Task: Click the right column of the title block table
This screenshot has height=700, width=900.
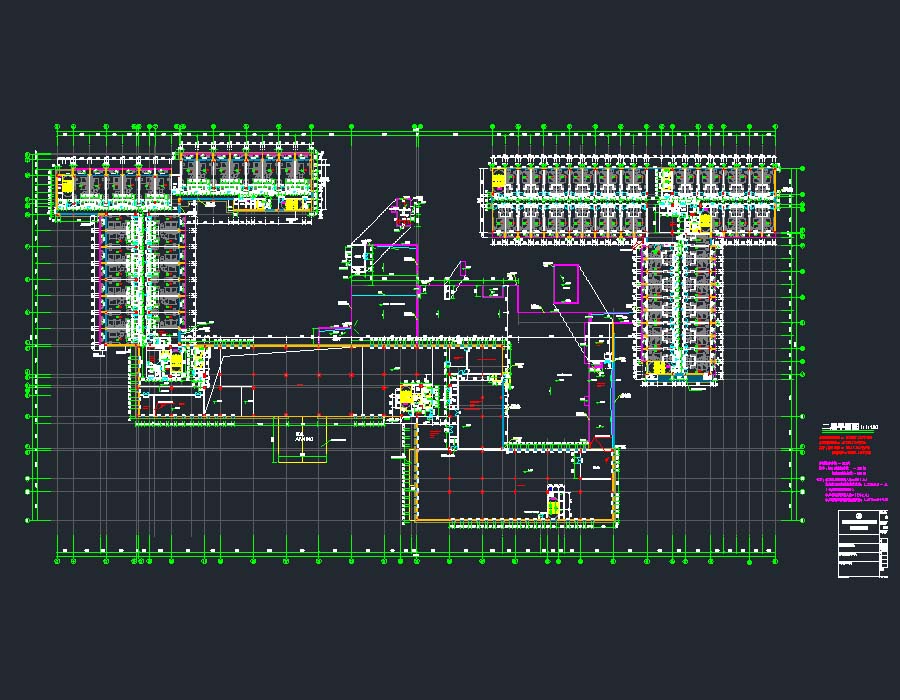Action: coord(883,545)
